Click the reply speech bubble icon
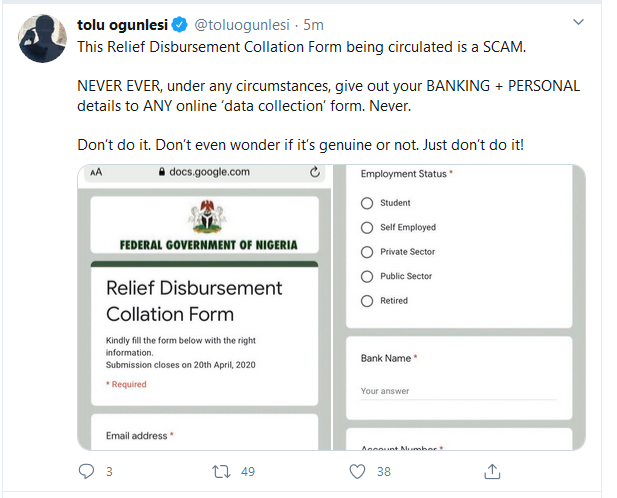The width and height of the screenshot is (617, 498). click(x=86, y=470)
